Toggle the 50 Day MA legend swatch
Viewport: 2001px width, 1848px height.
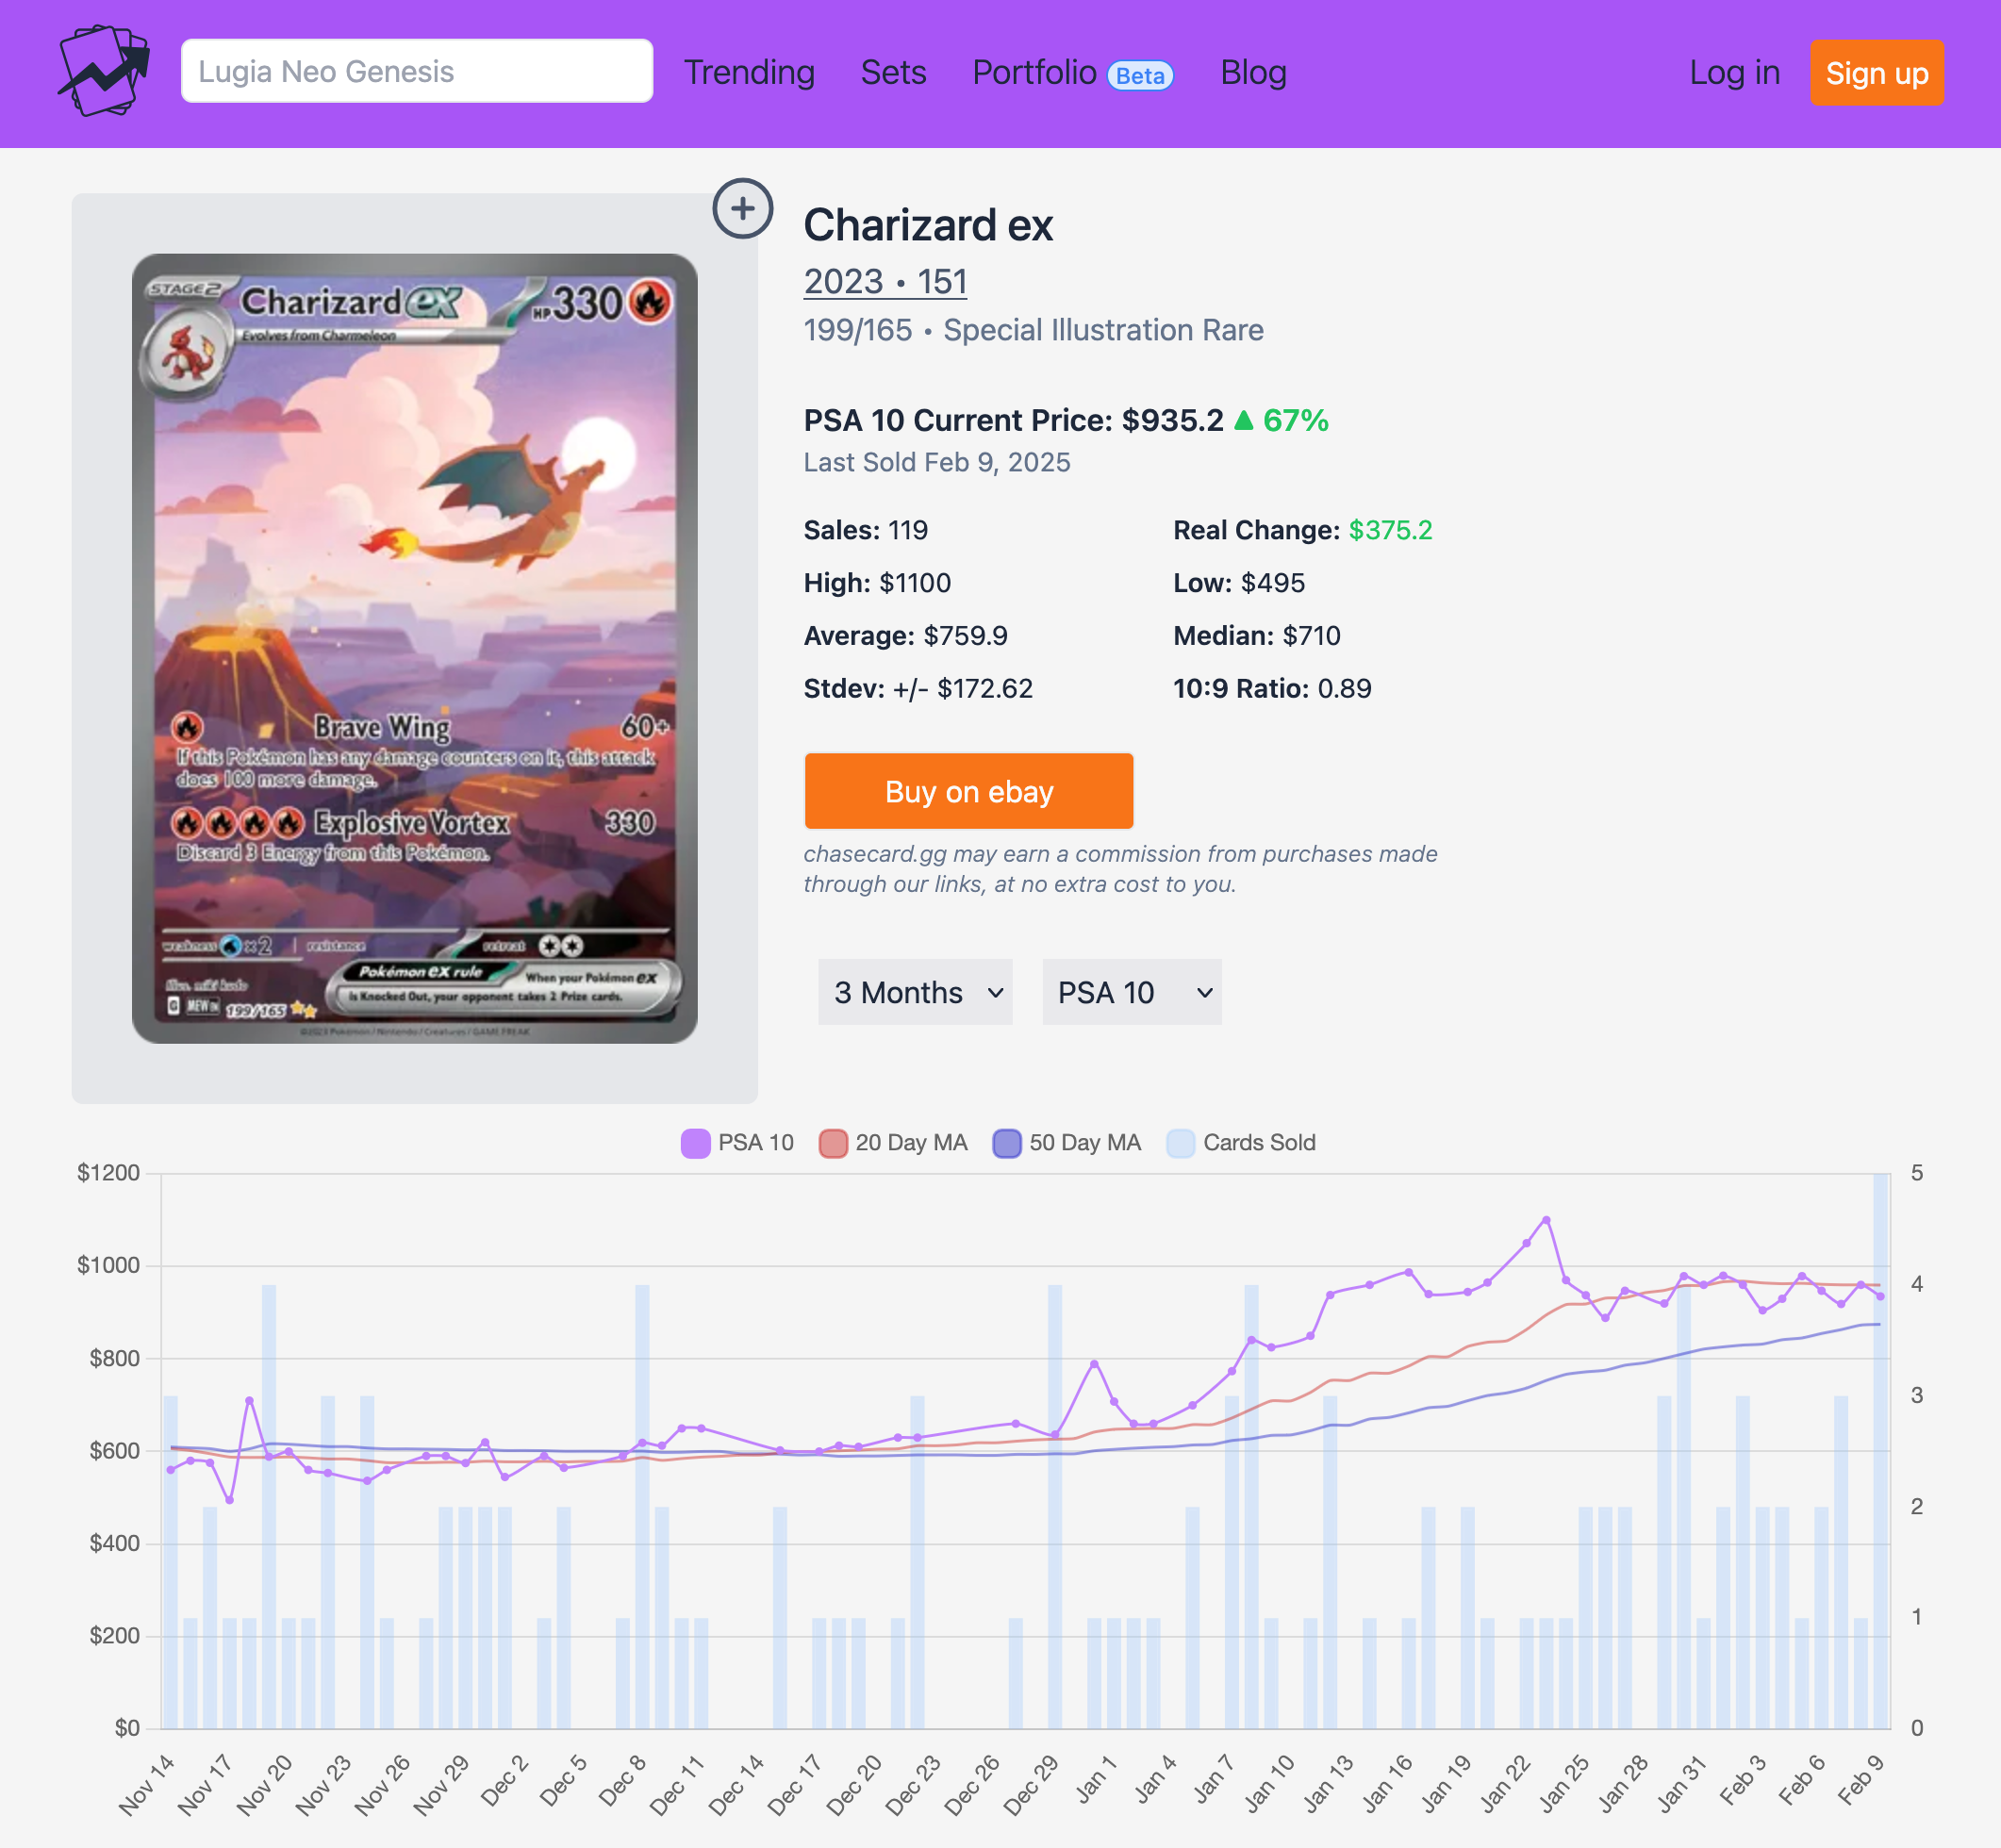[x=1006, y=1143]
